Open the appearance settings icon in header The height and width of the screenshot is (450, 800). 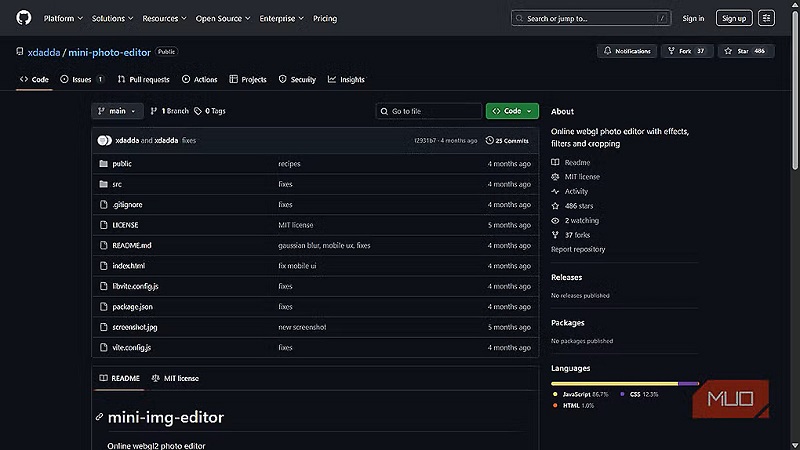coord(766,18)
